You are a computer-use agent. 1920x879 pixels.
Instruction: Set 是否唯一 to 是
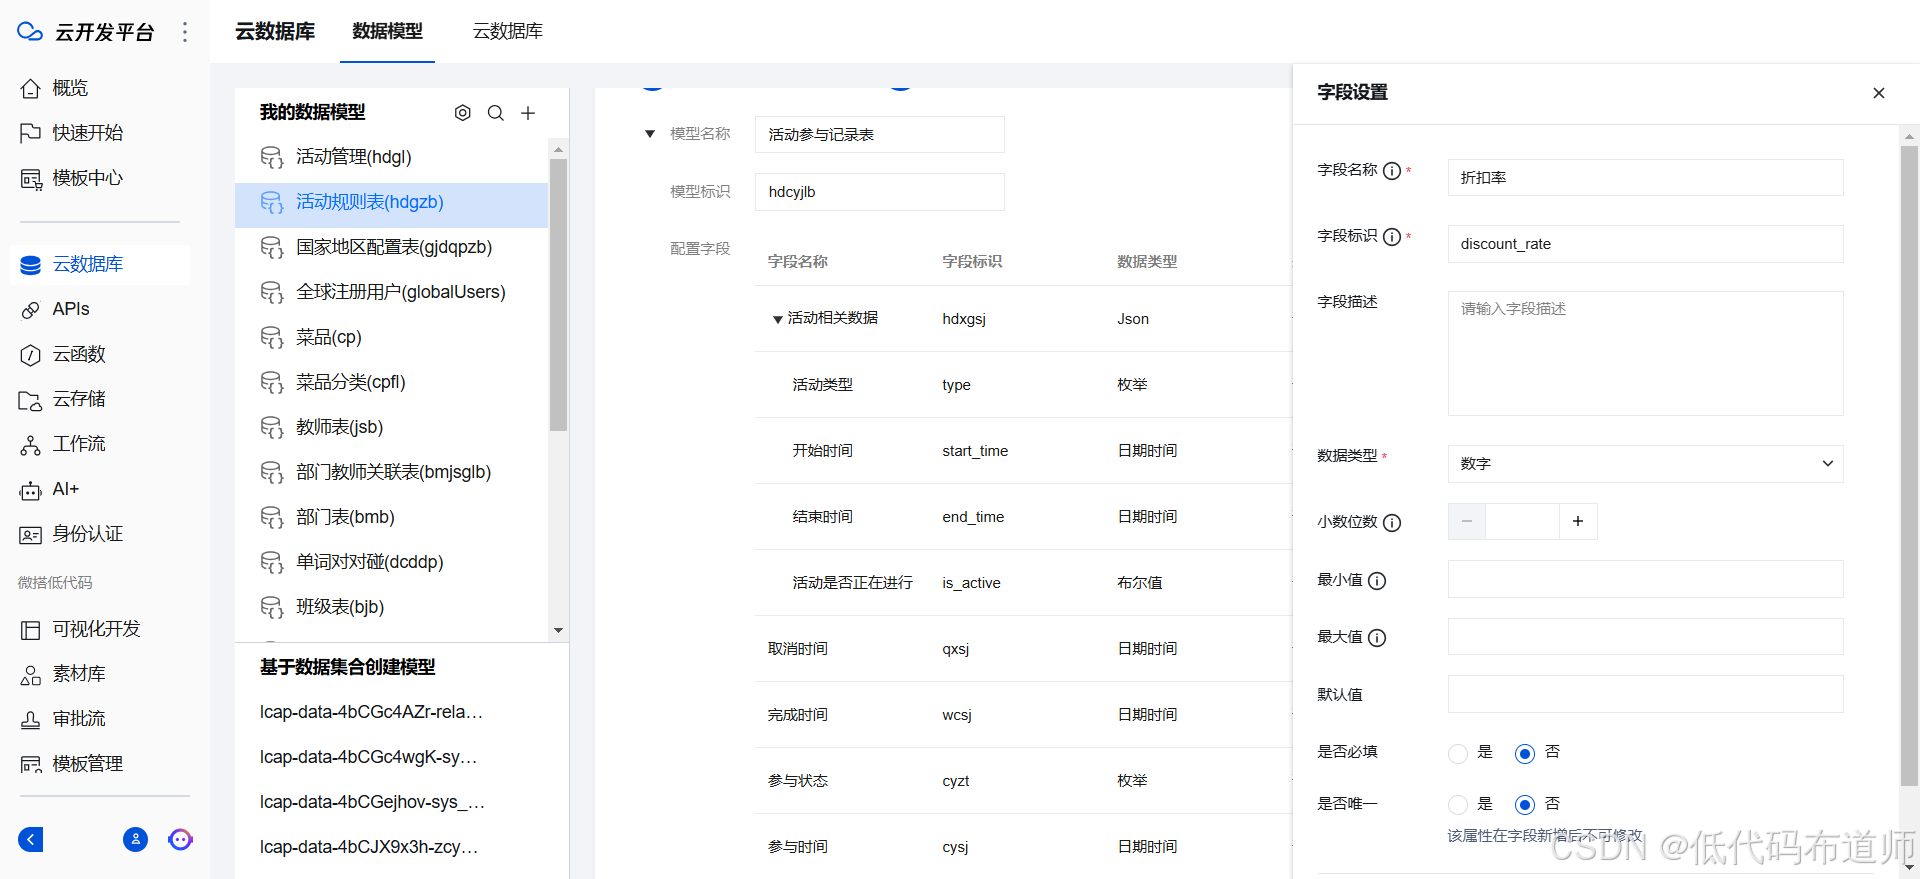coord(1458,804)
